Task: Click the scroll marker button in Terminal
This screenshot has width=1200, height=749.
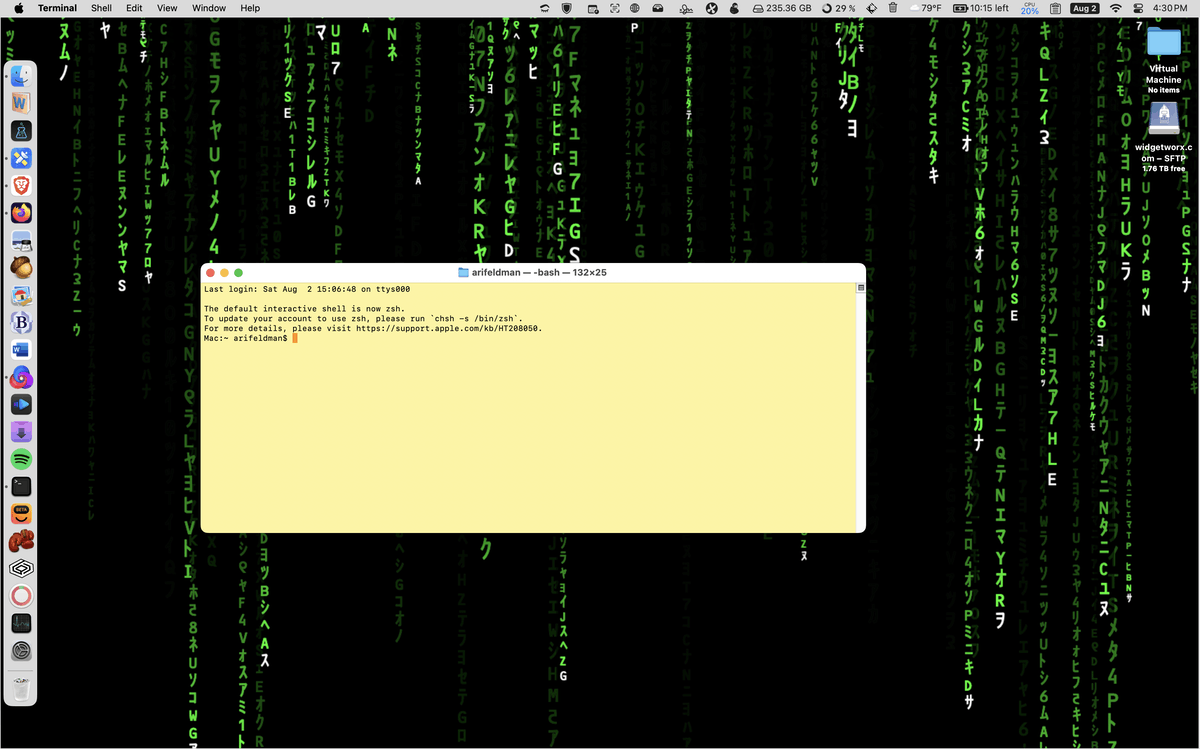Action: coord(860,288)
